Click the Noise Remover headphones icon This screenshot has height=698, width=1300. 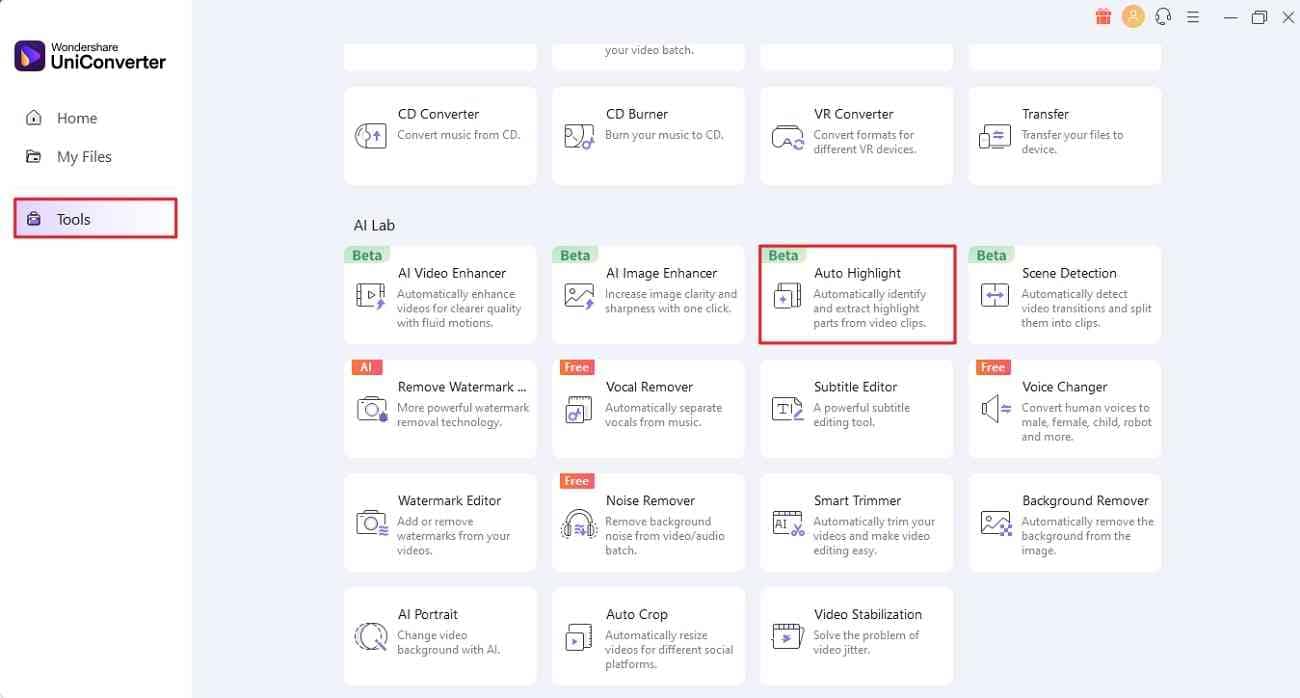pos(579,522)
